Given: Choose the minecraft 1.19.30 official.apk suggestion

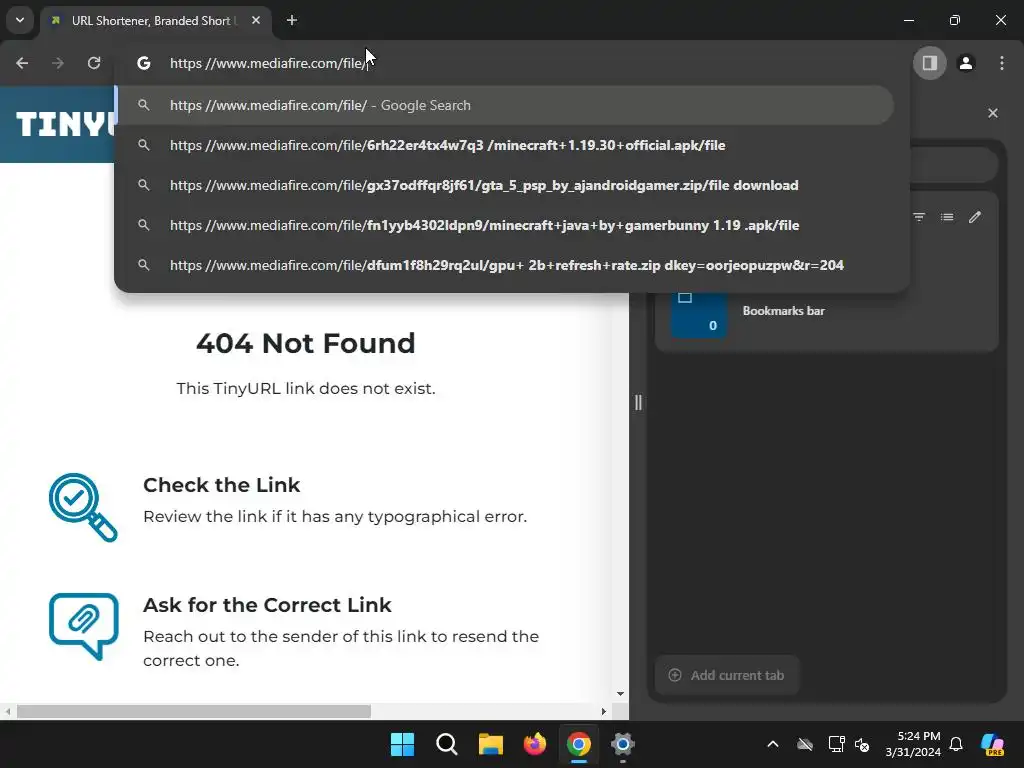Looking at the screenshot, I should click(505, 145).
